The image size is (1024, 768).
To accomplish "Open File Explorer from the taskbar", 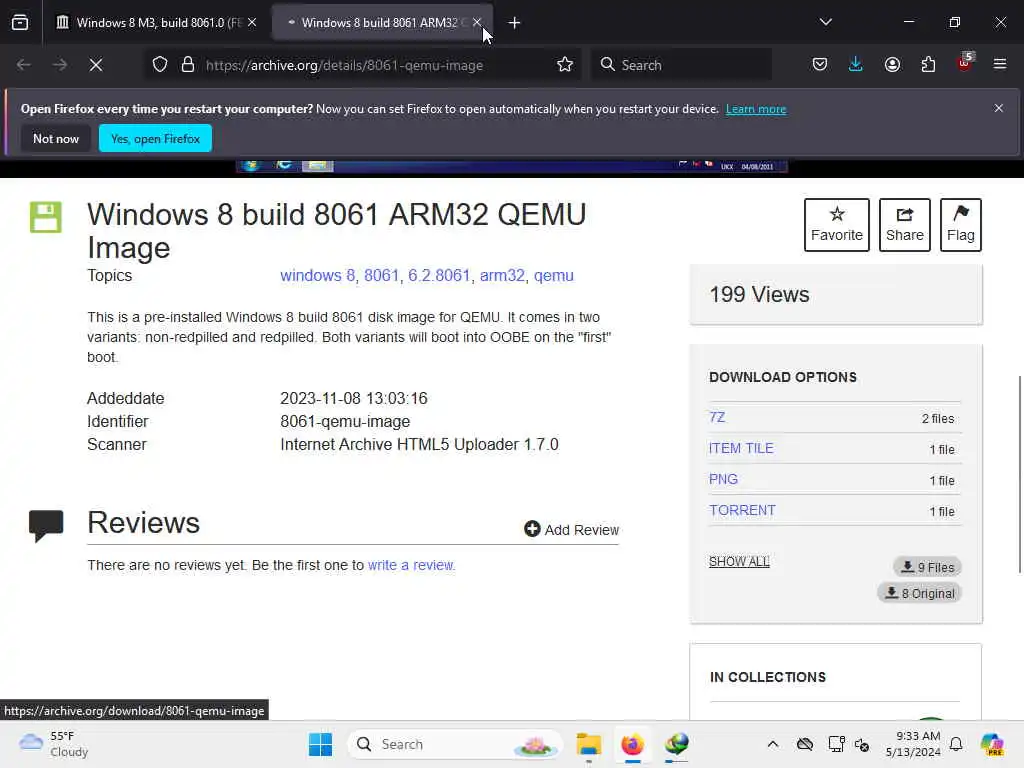I will pyautogui.click(x=588, y=744).
